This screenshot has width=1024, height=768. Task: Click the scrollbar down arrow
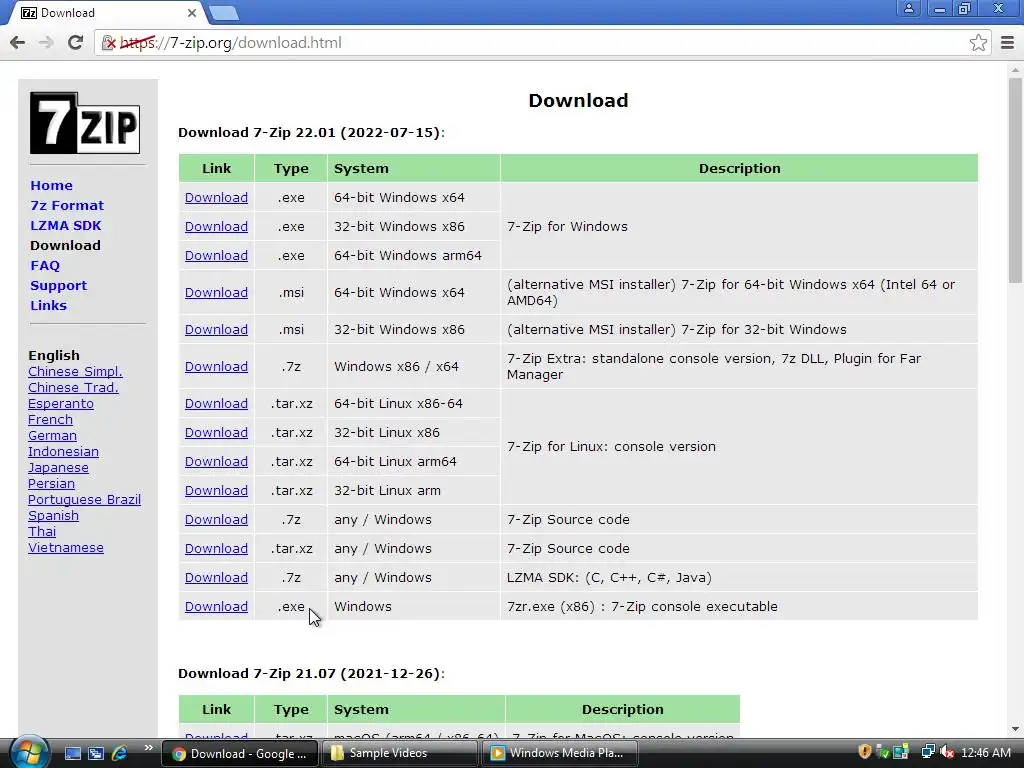pyautogui.click(x=1015, y=729)
